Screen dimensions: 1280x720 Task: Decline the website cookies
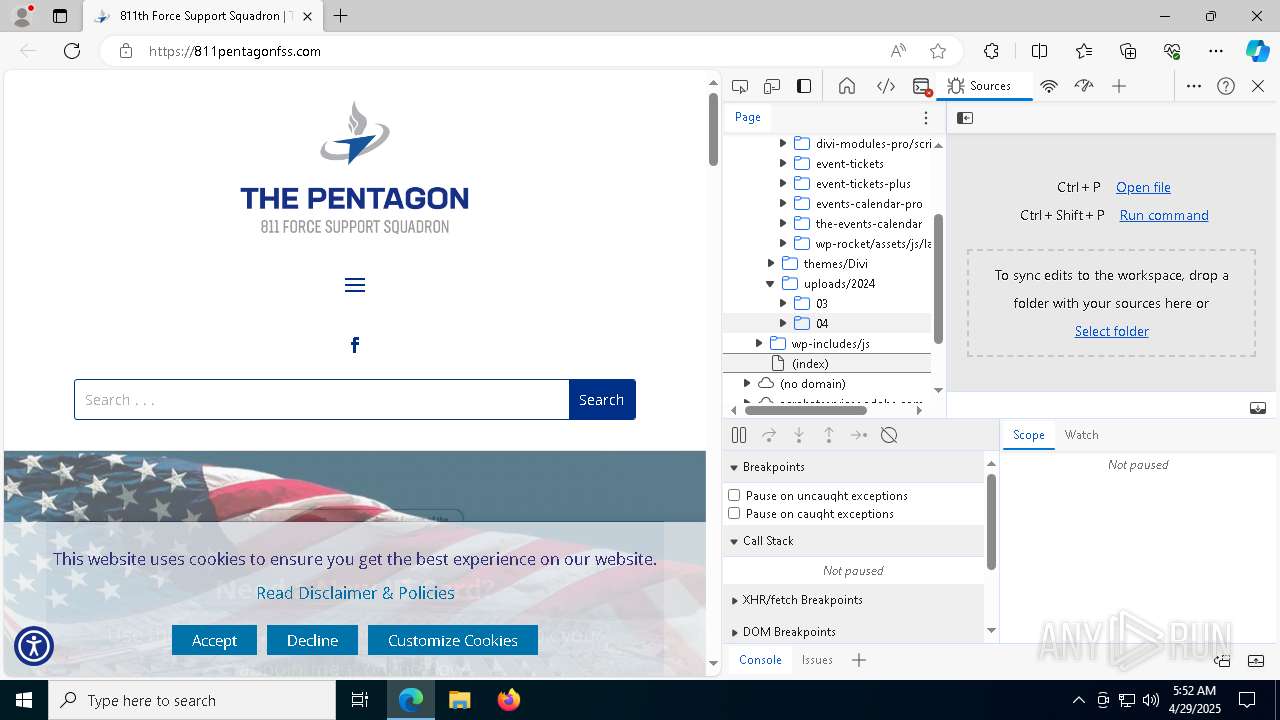312,640
